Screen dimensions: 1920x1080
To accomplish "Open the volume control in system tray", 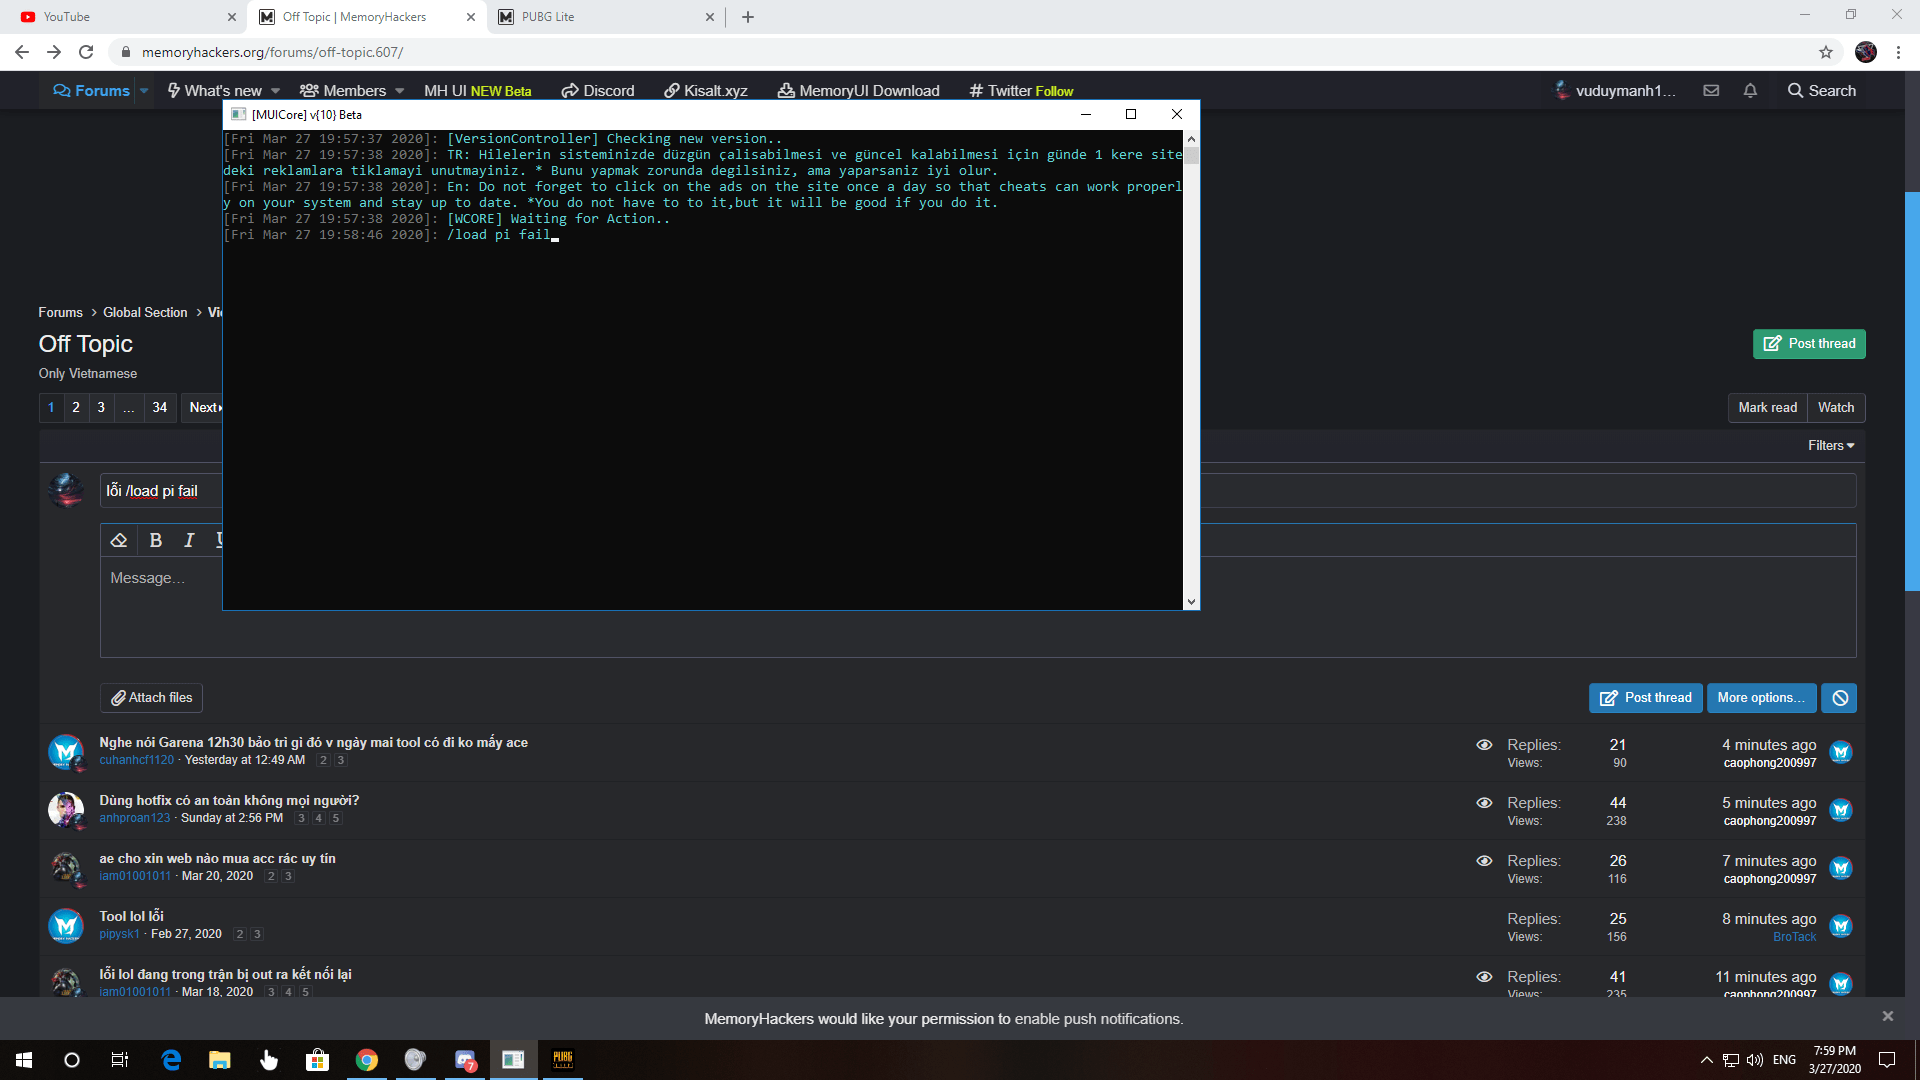I will tap(1755, 1060).
